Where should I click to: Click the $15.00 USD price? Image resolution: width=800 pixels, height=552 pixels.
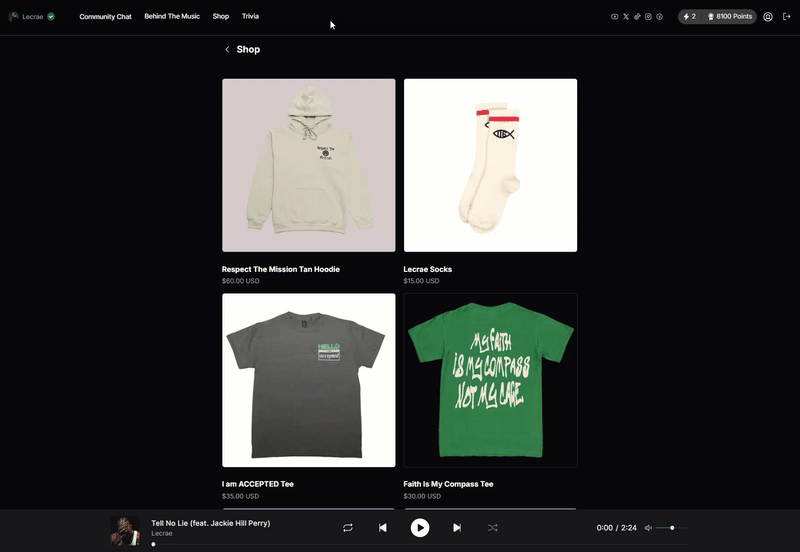click(x=421, y=281)
